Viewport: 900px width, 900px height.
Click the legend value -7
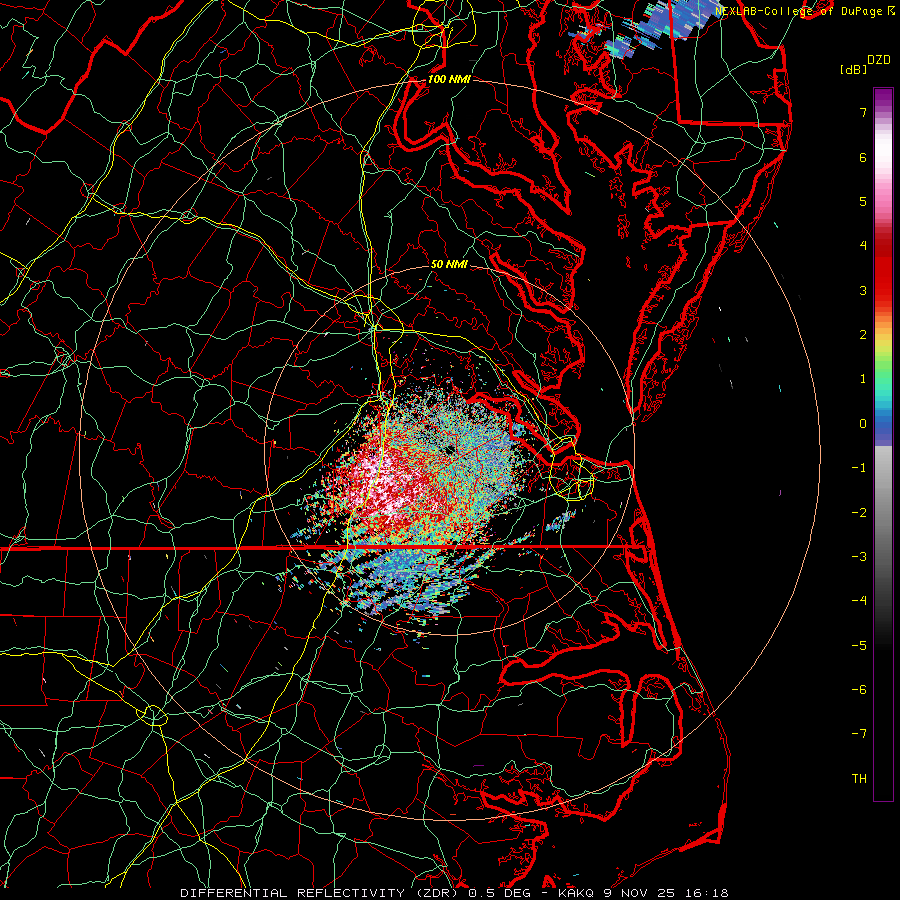tap(859, 734)
